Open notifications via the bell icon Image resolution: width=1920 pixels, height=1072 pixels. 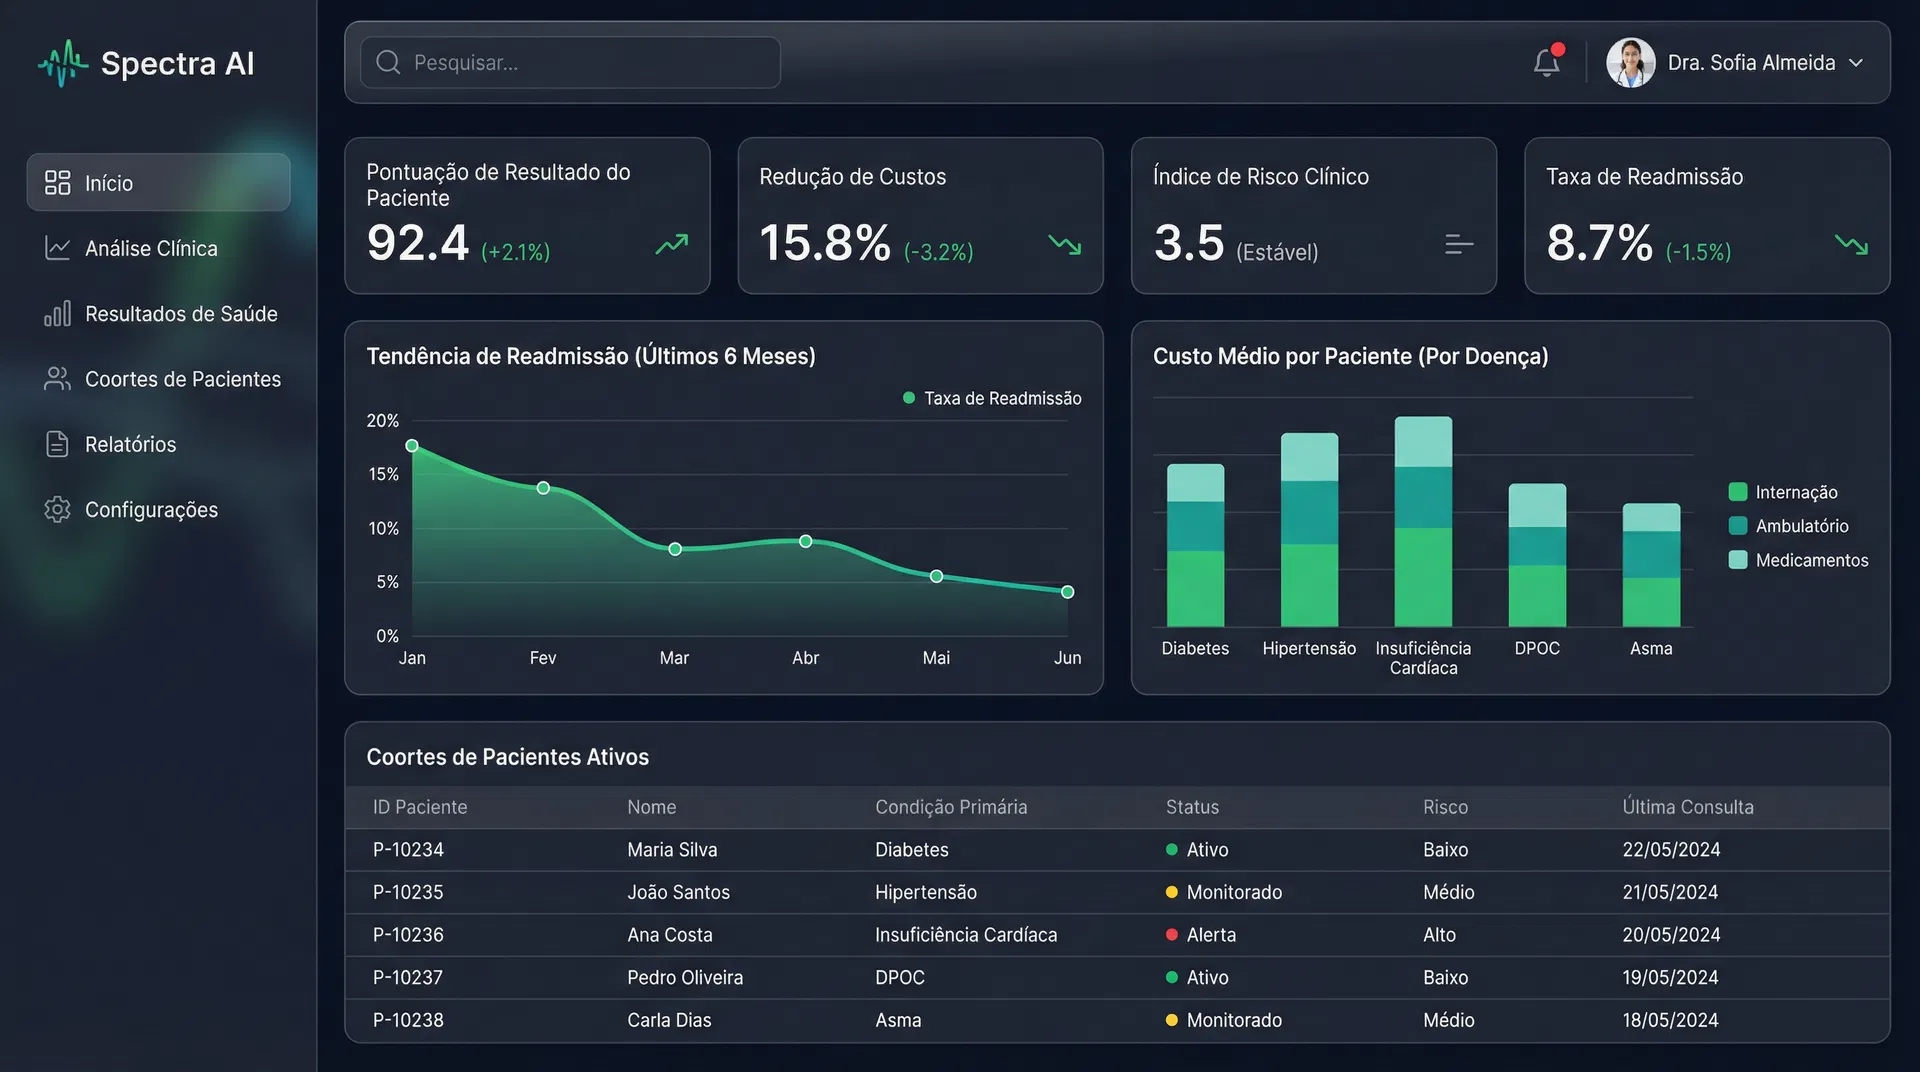[x=1546, y=62]
